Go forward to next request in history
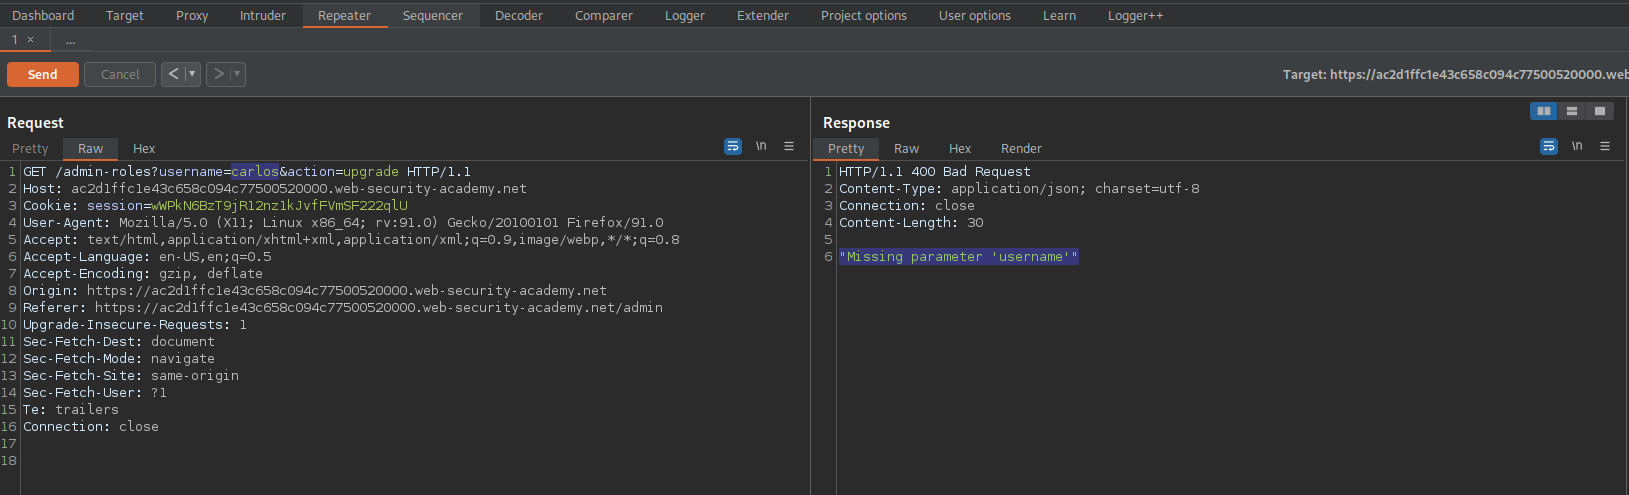1629x495 pixels. [x=218, y=74]
